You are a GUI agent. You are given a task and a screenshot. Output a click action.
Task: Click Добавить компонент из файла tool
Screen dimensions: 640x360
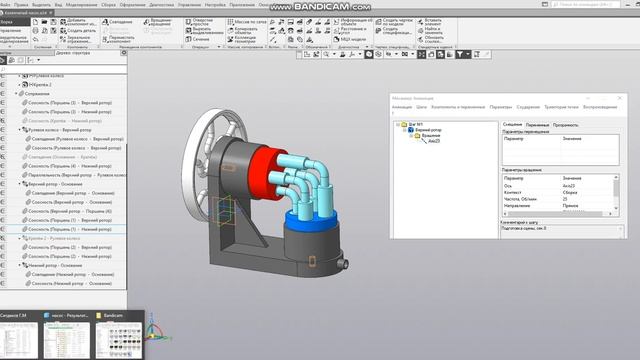point(78,22)
